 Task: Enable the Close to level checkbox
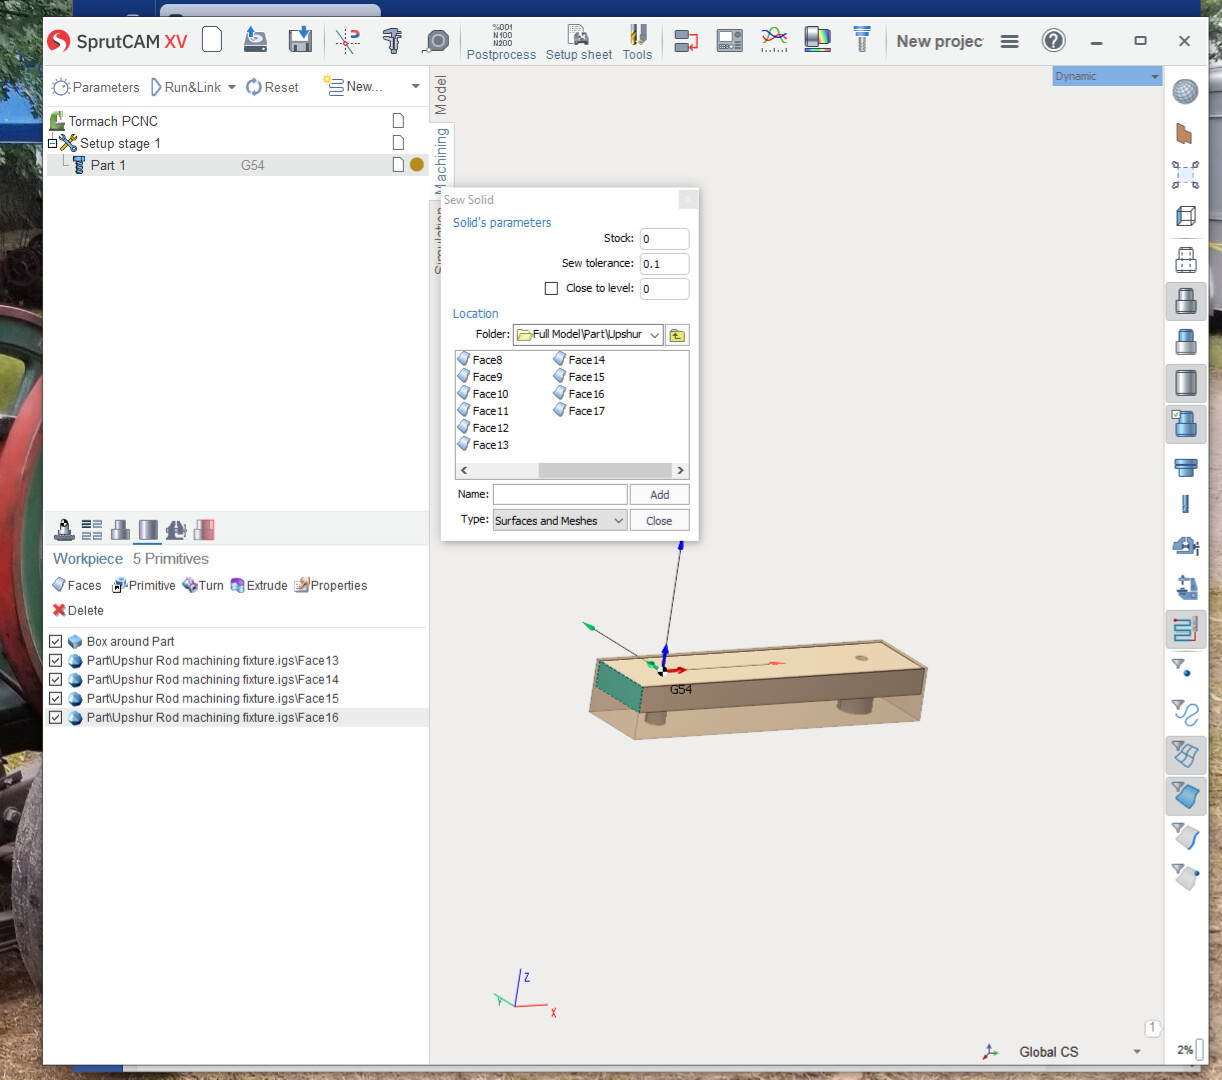[x=551, y=288]
